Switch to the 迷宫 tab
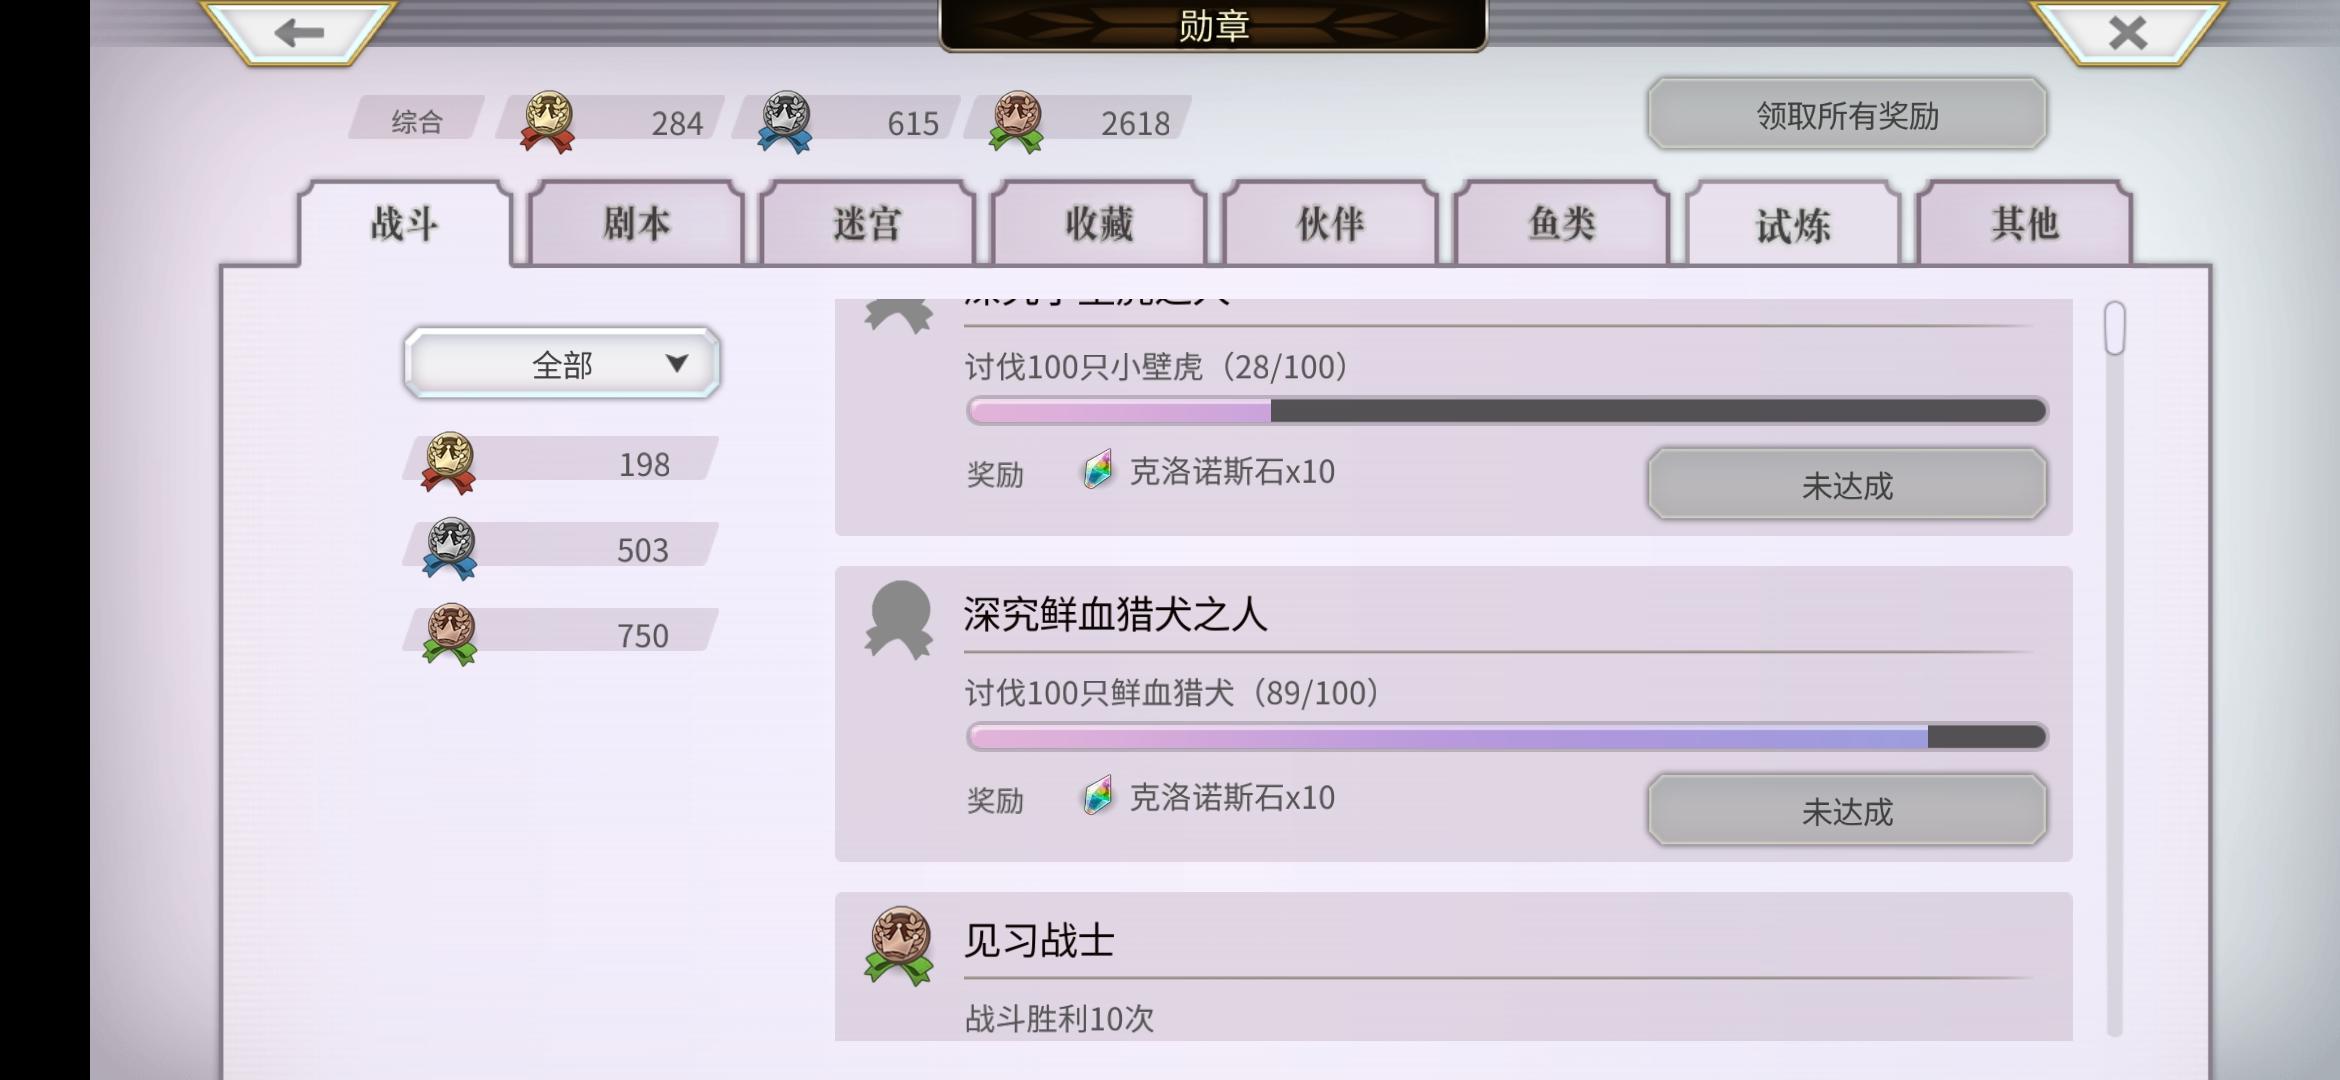The width and height of the screenshot is (2340, 1080). [867, 223]
